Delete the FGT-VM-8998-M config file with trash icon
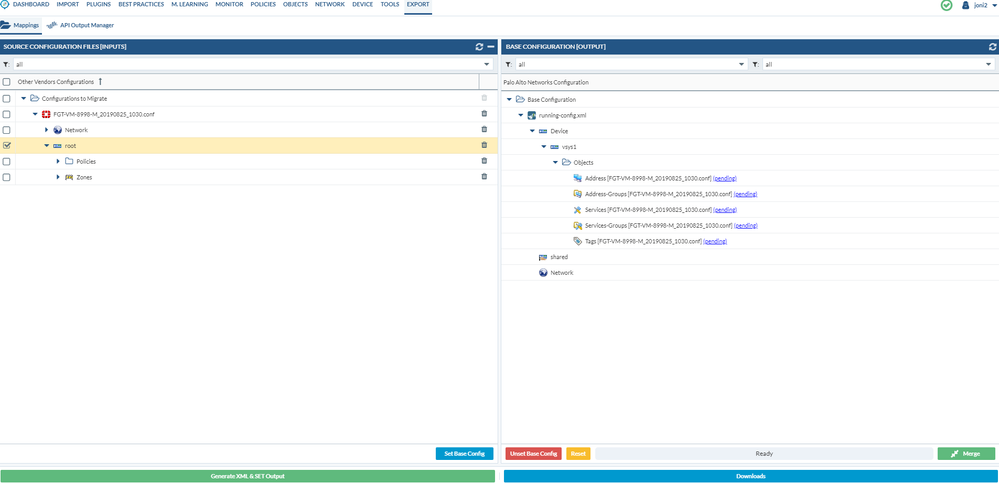The width and height of the screenshot is (999, 483). 485,114
